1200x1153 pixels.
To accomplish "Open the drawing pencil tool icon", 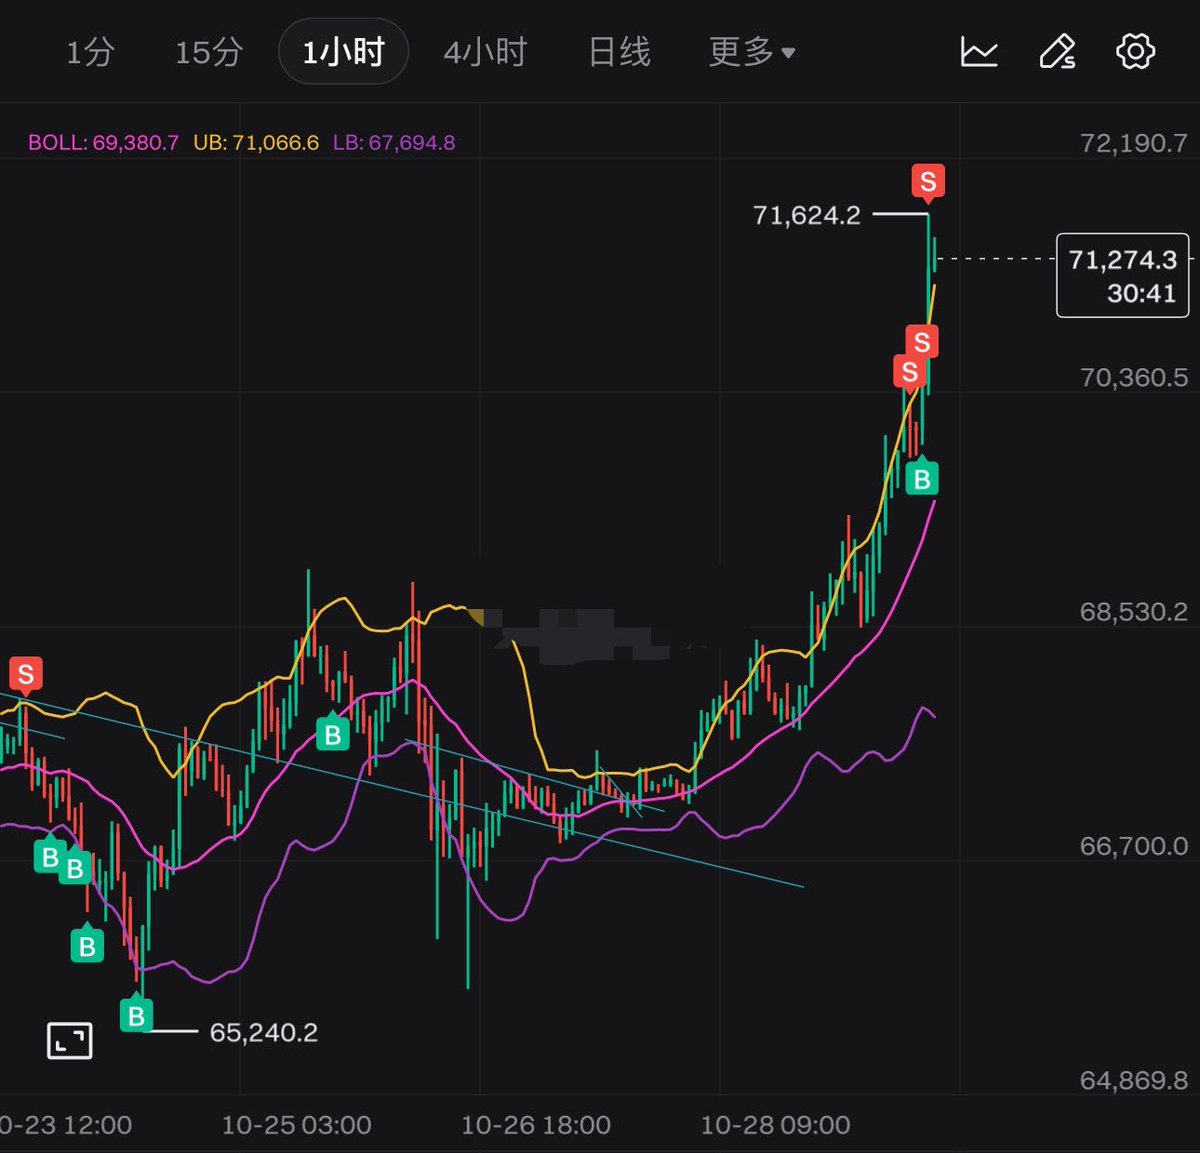I will pyautogui.click(x=1057, y=52).
